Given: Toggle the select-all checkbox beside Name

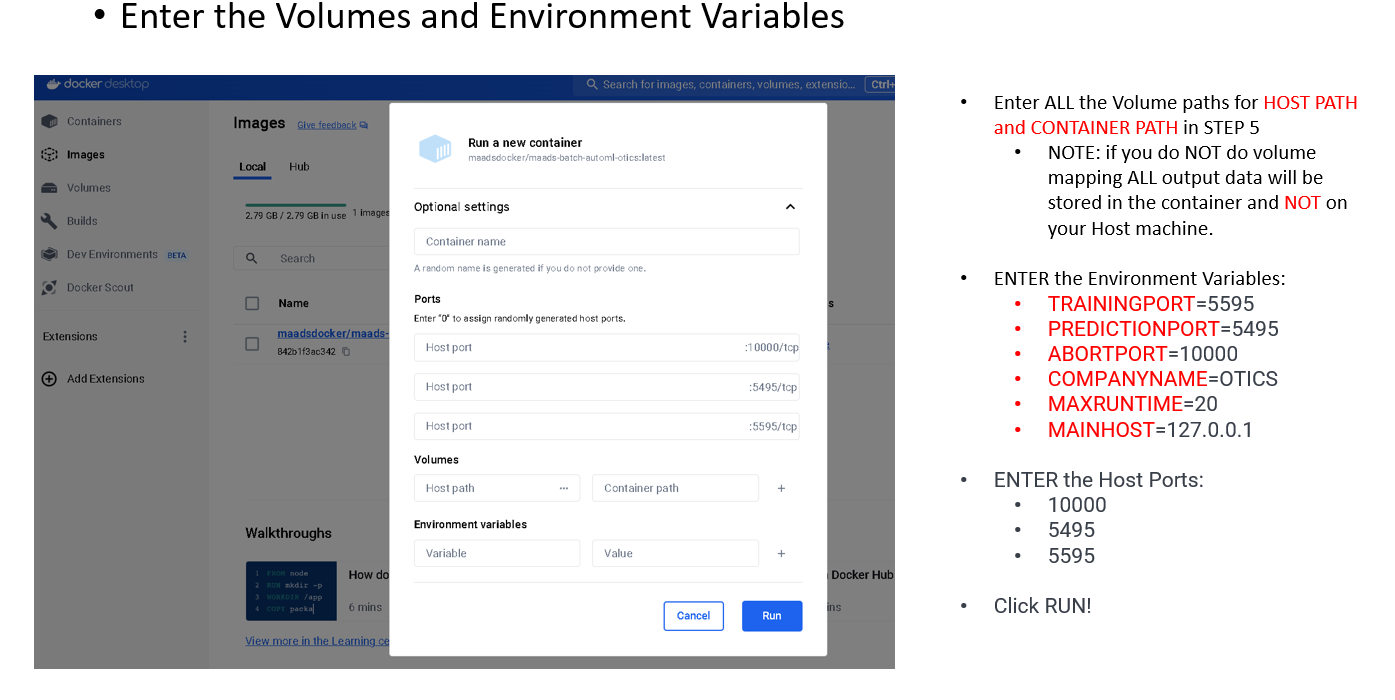Looking at the screenshot, I should tap(253, 303).
